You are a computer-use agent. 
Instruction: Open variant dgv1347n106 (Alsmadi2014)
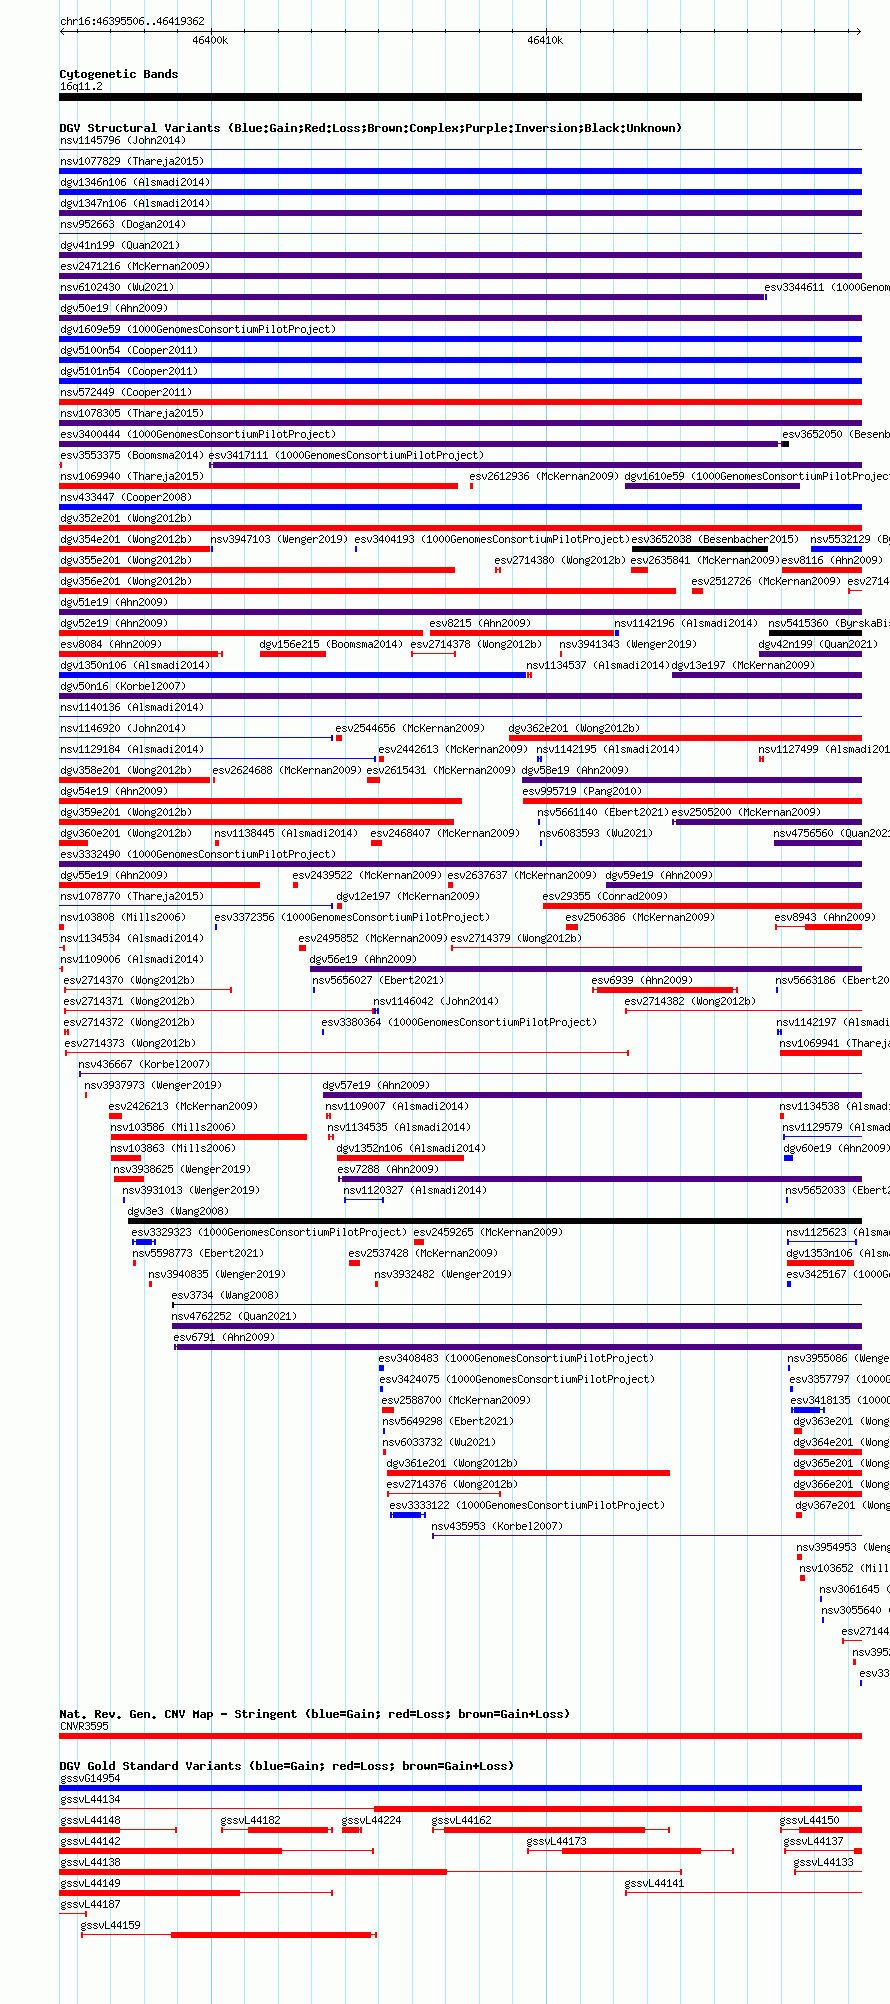click(135, 203)
